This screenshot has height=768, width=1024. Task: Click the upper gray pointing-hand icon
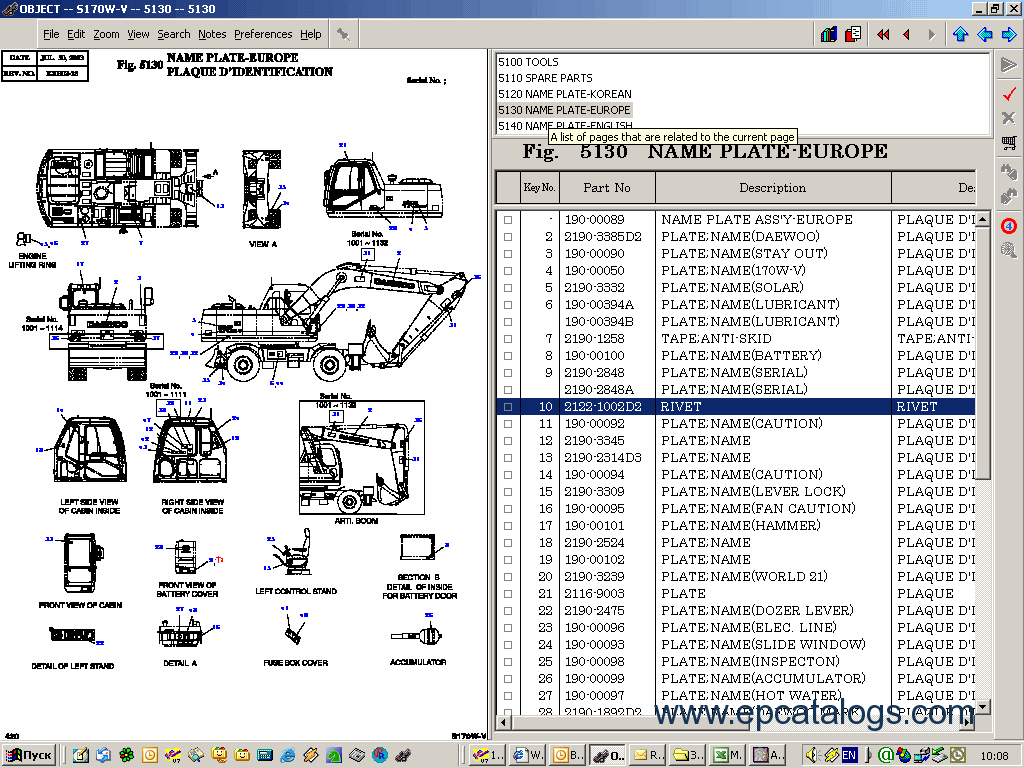click(x=1009, y=171)
